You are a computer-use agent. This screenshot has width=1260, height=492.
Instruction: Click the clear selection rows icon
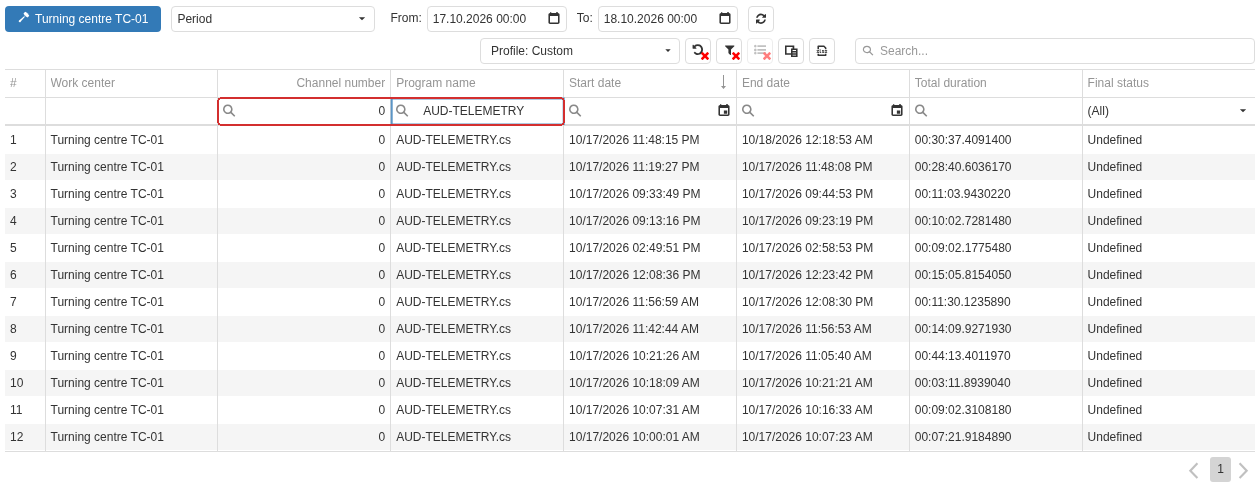(760, 51)
